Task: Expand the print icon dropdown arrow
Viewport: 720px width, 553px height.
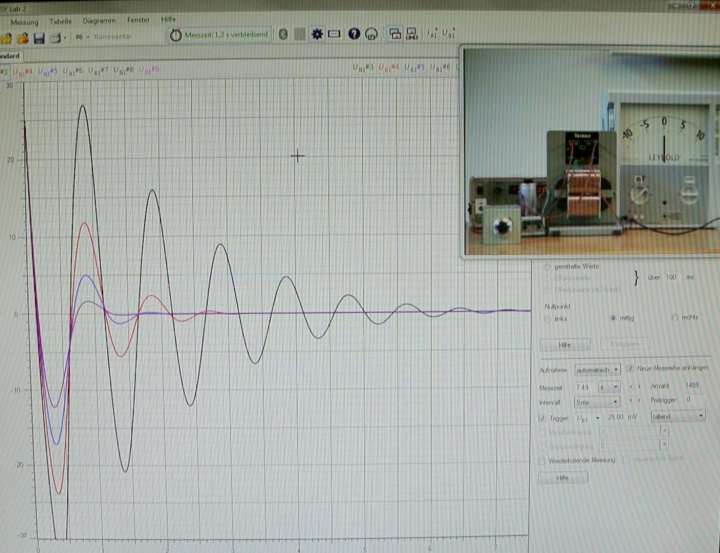Action: (65, 38)
